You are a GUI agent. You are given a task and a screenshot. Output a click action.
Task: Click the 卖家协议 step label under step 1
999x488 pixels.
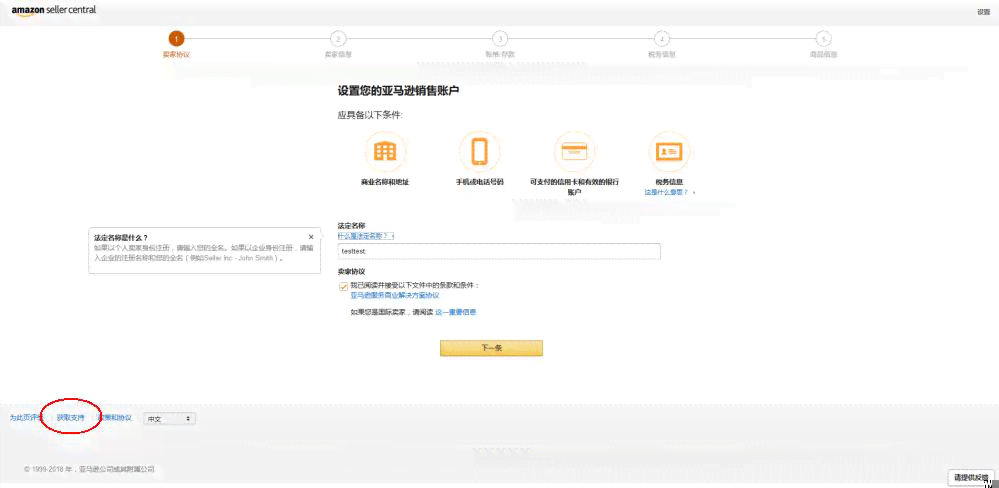tap(176, 55)
